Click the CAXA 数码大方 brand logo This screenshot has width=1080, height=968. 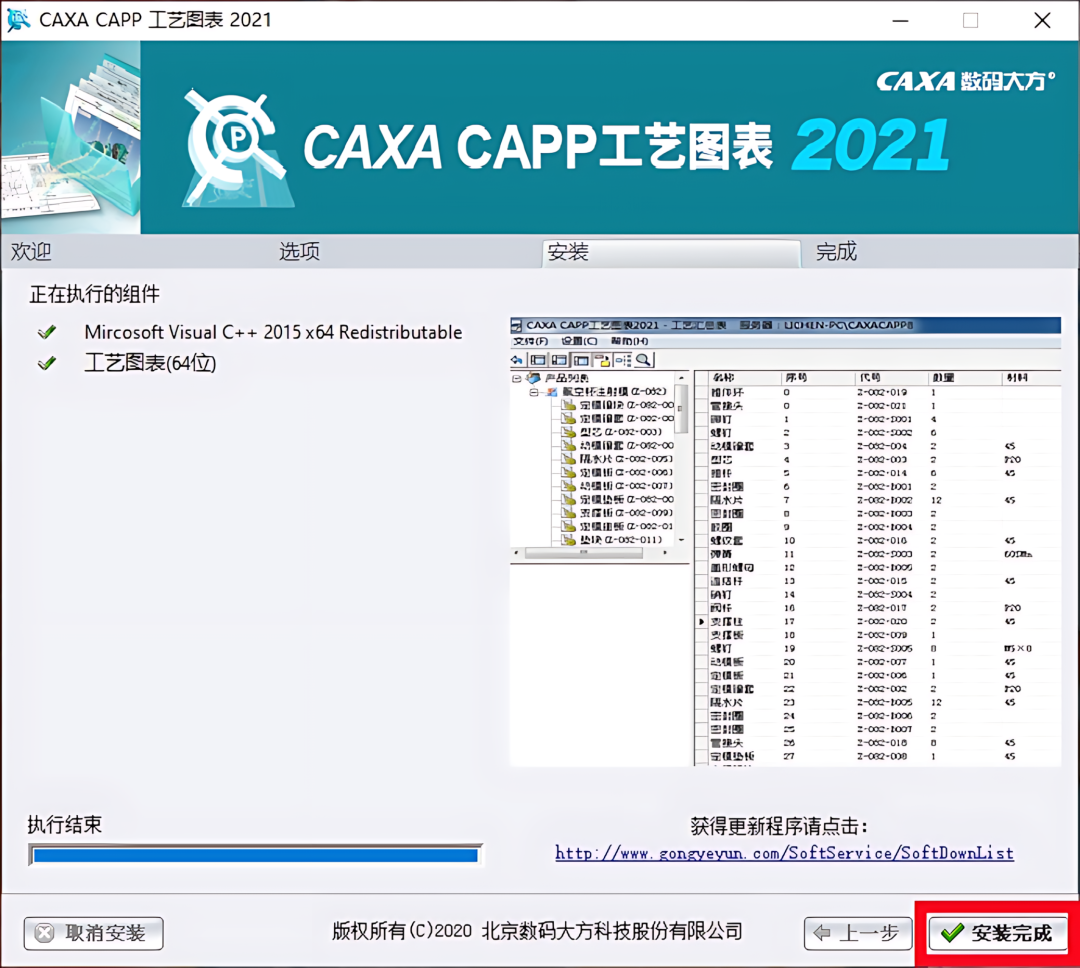pos(966,81)
